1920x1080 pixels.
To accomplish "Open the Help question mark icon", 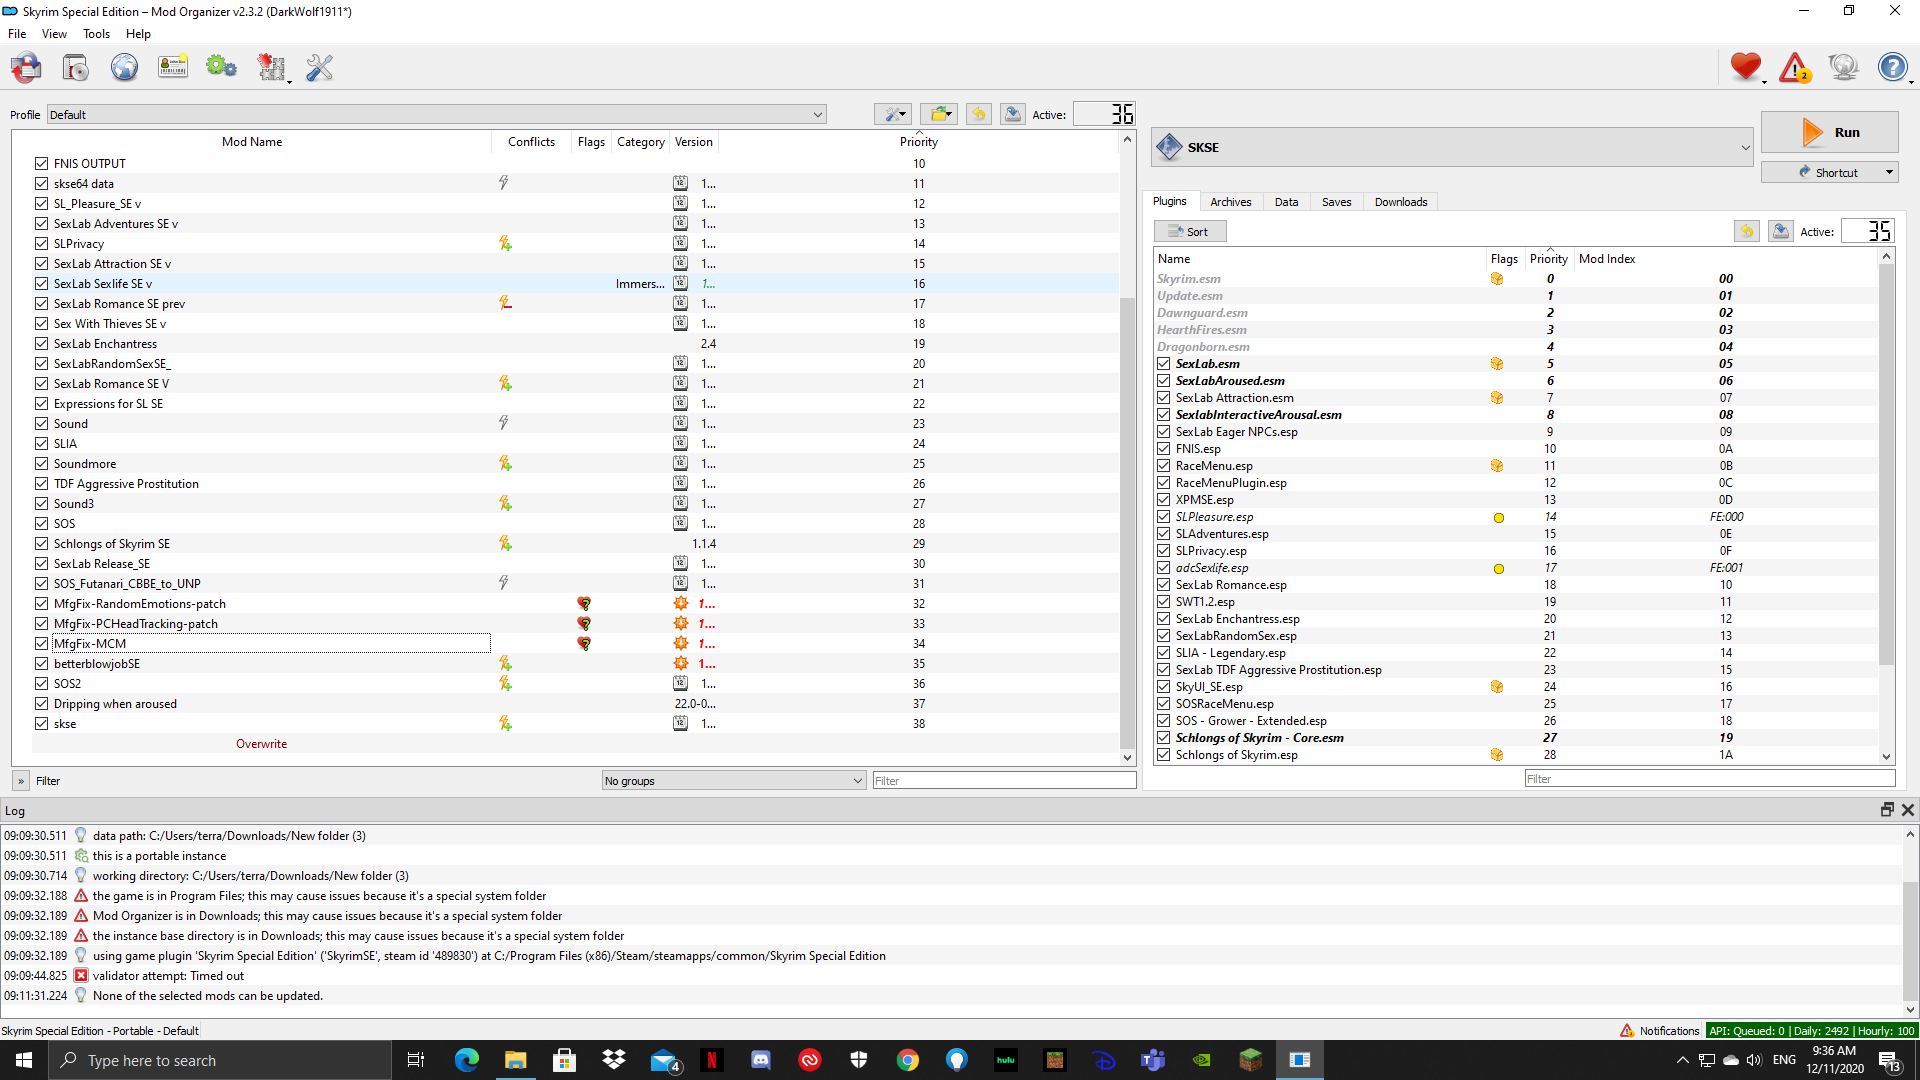I will click(x=1892, y=68).
